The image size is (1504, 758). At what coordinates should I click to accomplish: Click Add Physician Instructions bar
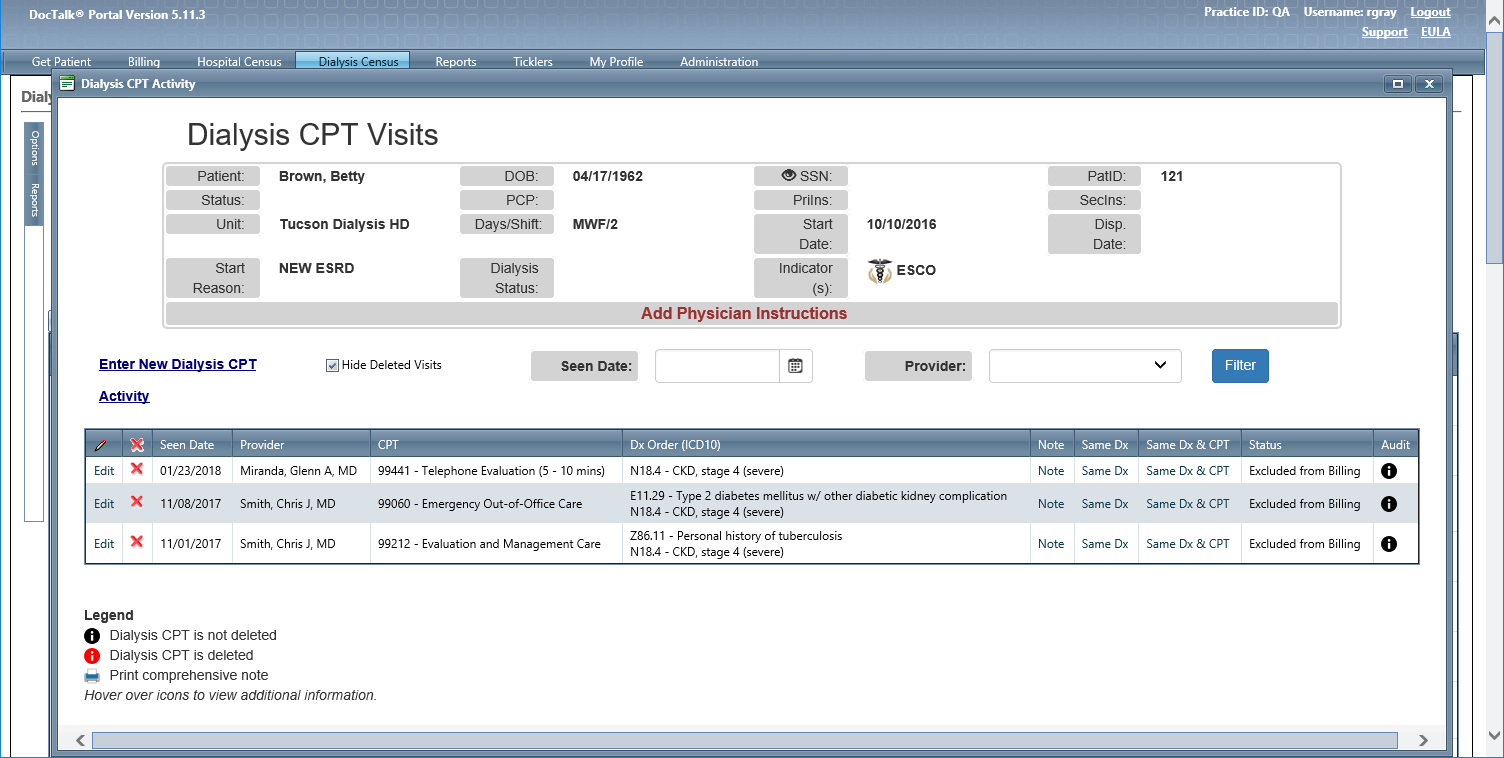[x=743, y=314]
